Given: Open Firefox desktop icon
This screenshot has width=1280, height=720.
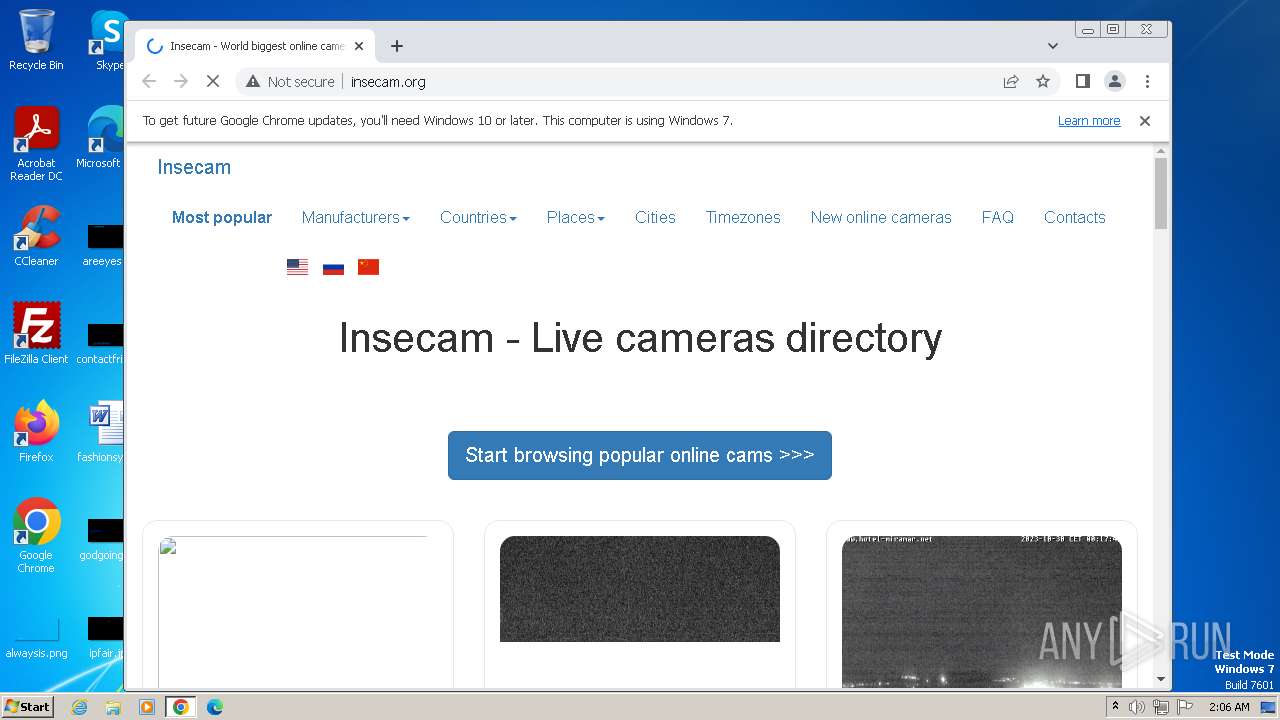Looking at the screenshot, I should 36,431.
